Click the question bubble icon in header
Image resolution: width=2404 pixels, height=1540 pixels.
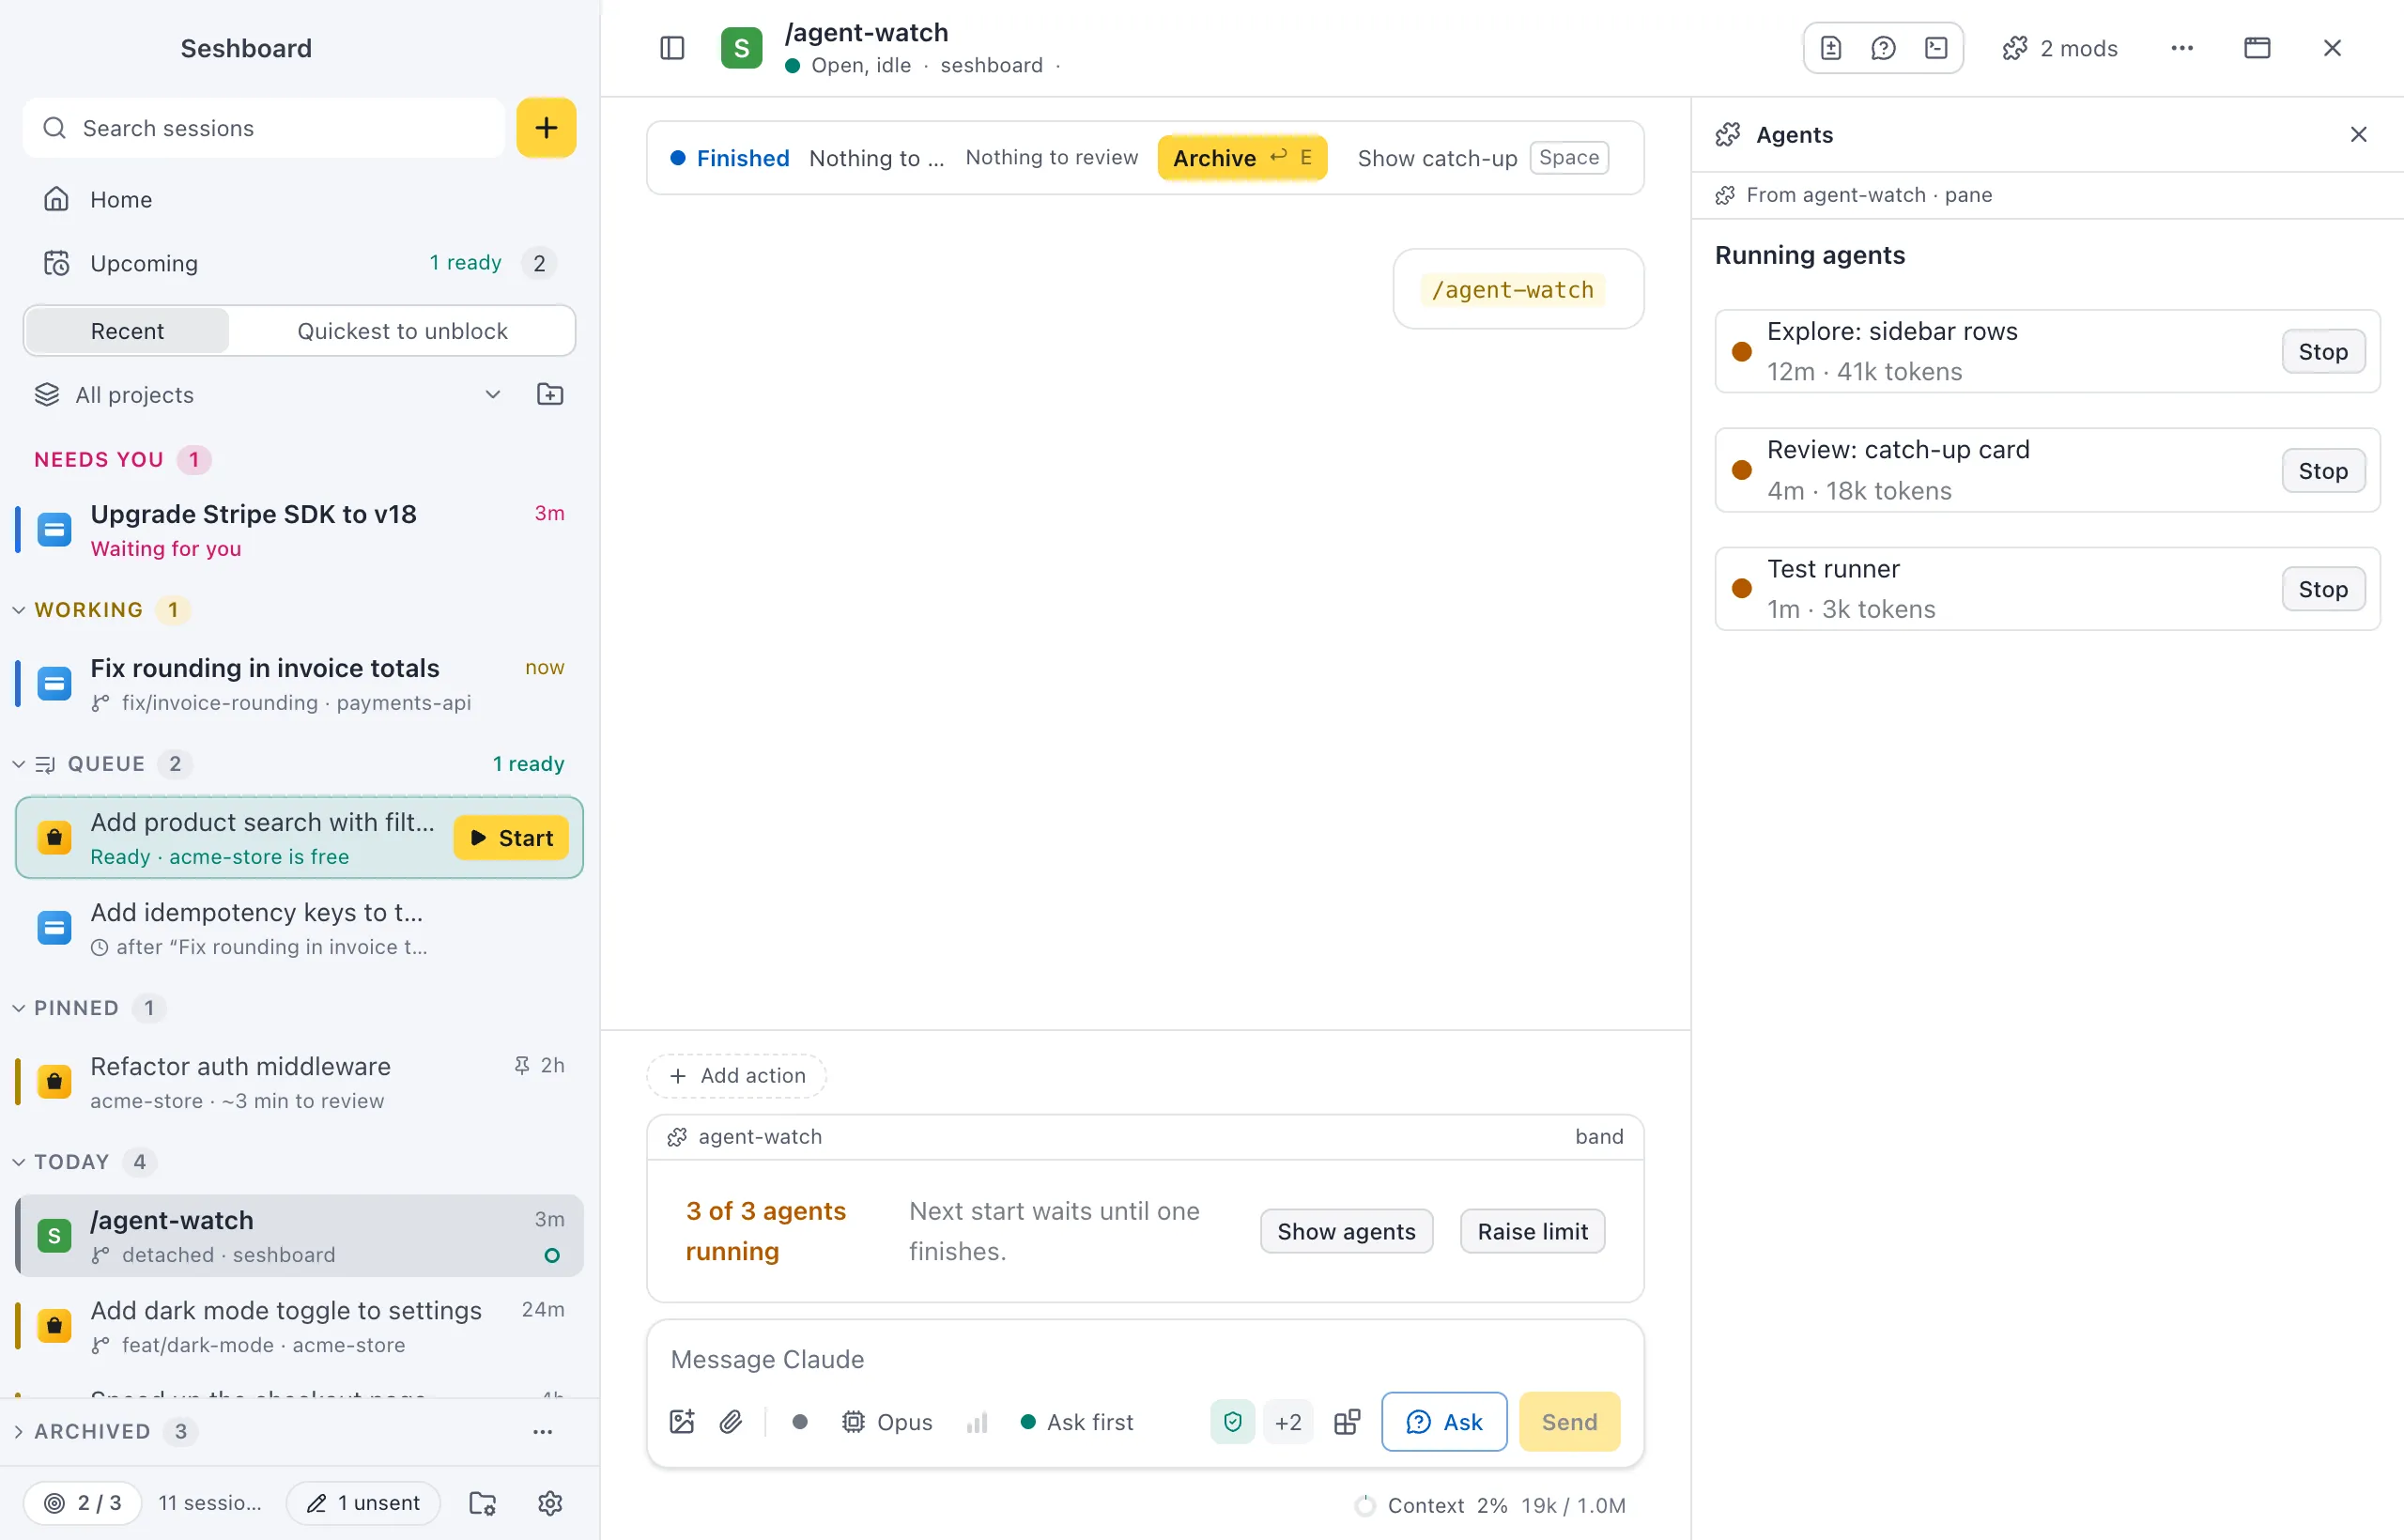point(1883,48)
